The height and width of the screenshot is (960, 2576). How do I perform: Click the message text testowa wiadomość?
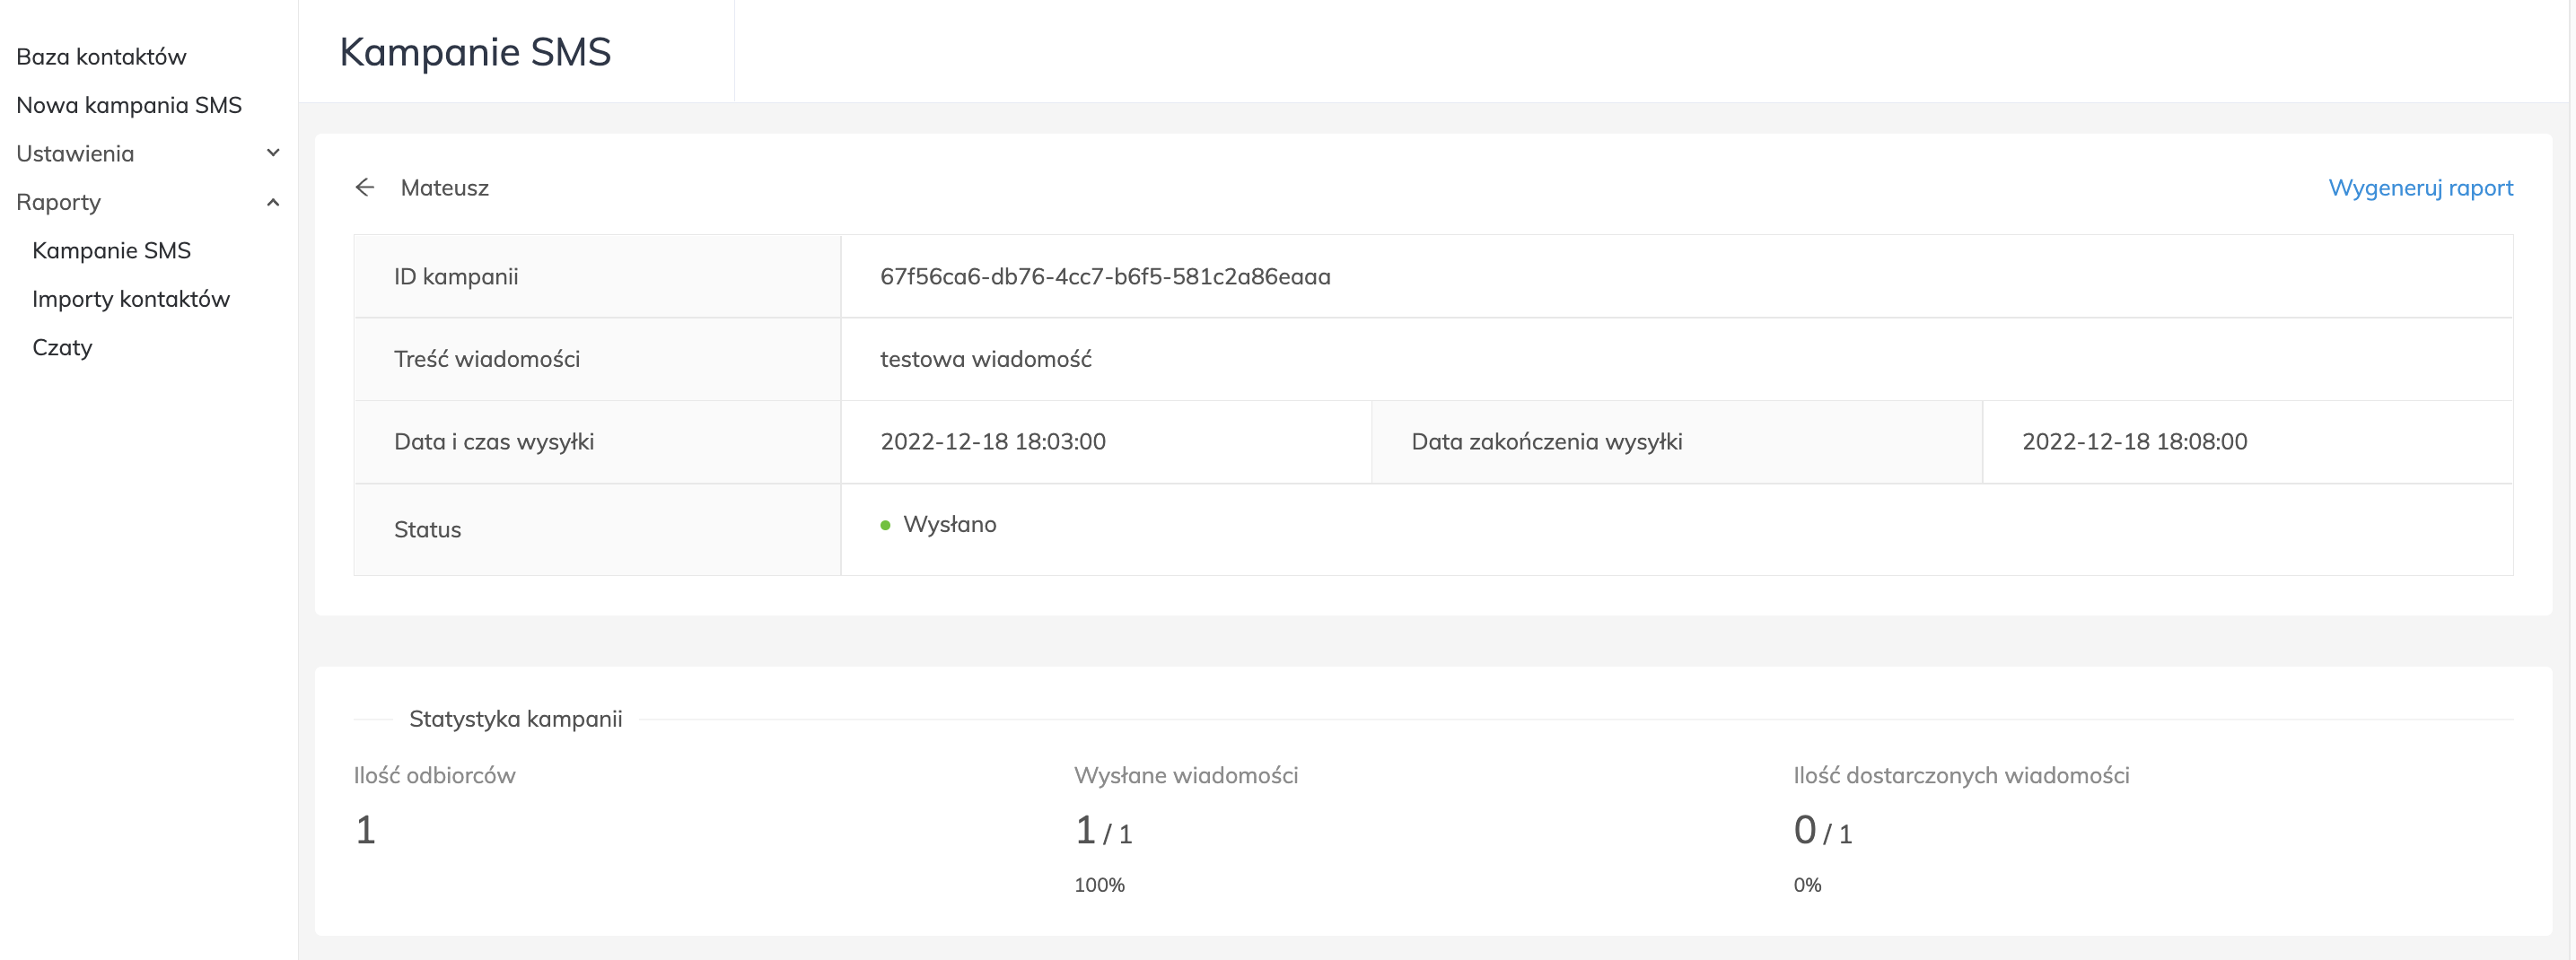[986, 359]
